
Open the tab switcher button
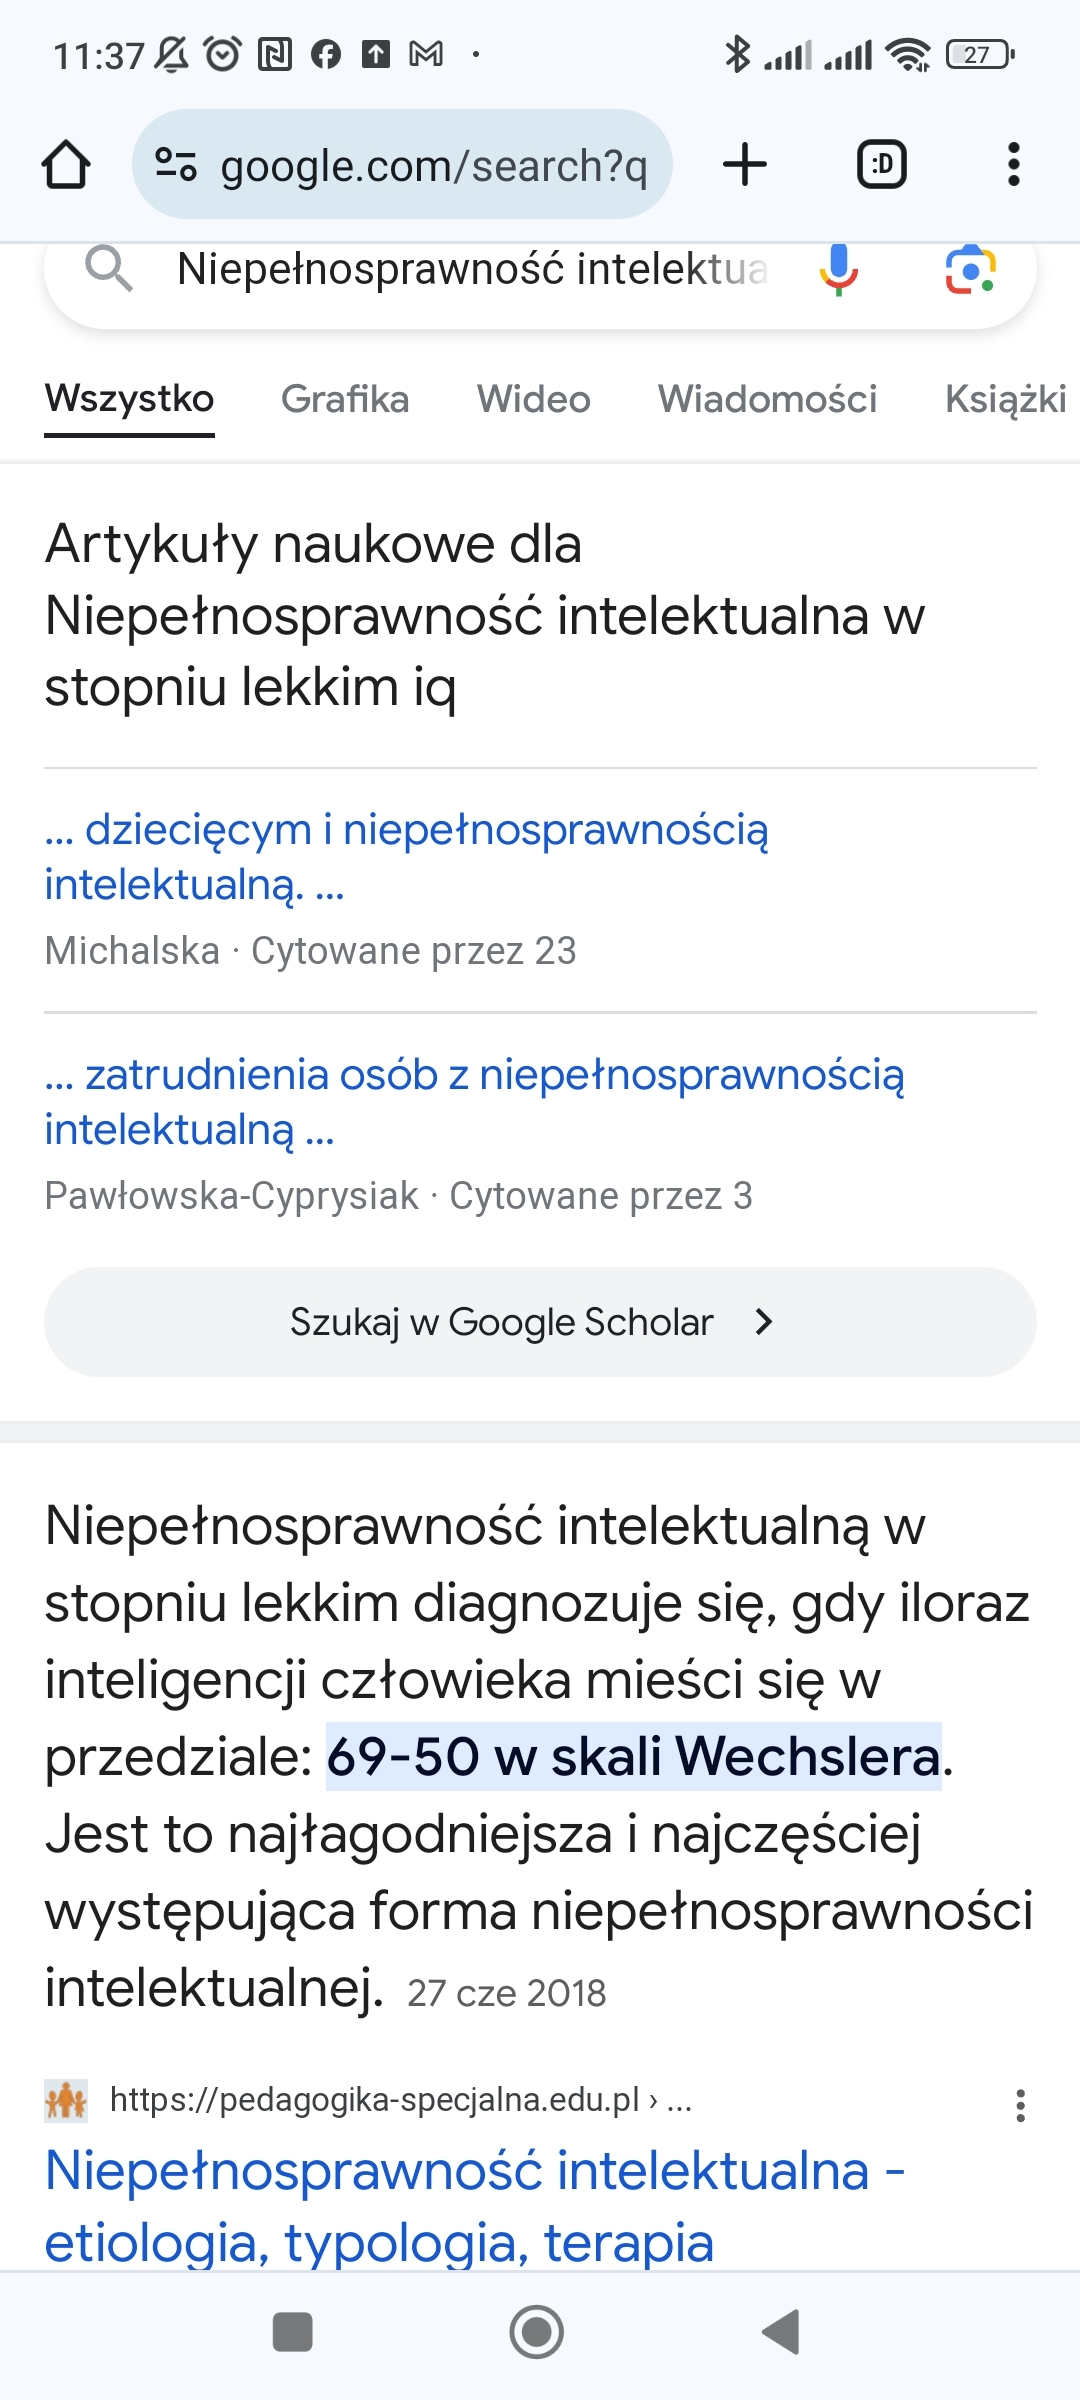point(882,165)
